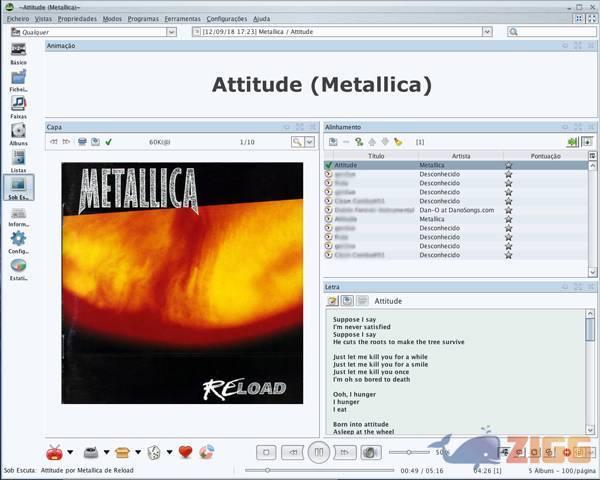The width and height of the screenshot is (600, 480).
Task: Sort queue by the Artista column header
Action: click(460, 156)
